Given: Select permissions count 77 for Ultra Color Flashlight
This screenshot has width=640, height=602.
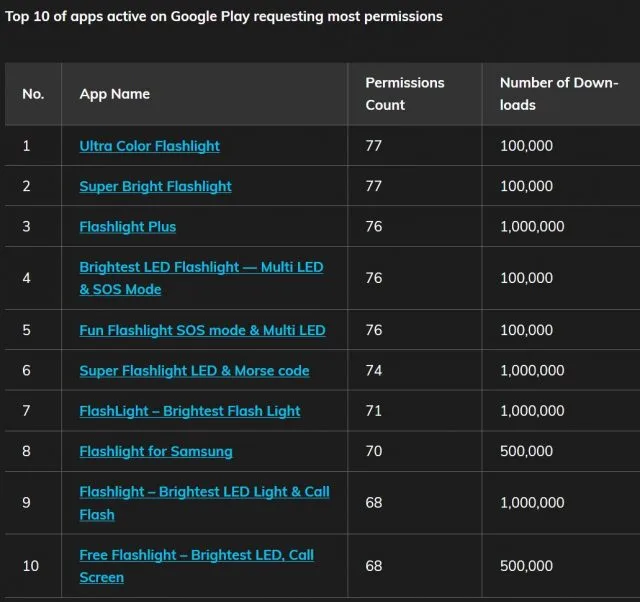Looking at the screenshot, I should [373, 146].
